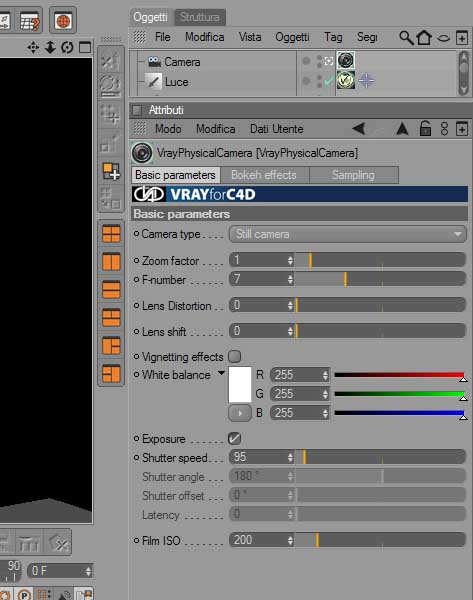The image size is (473, 600).
Task: Click the viewport move arrows icon
Action: tap(33, 48)
